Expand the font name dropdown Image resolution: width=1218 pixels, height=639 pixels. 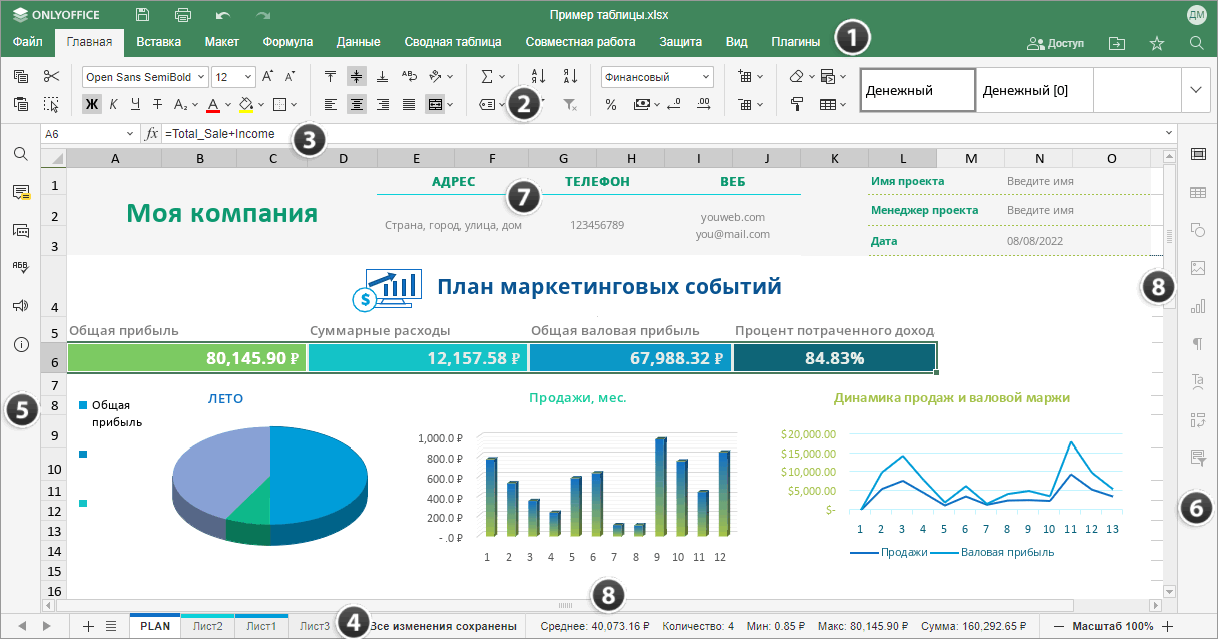click(200, 77)
